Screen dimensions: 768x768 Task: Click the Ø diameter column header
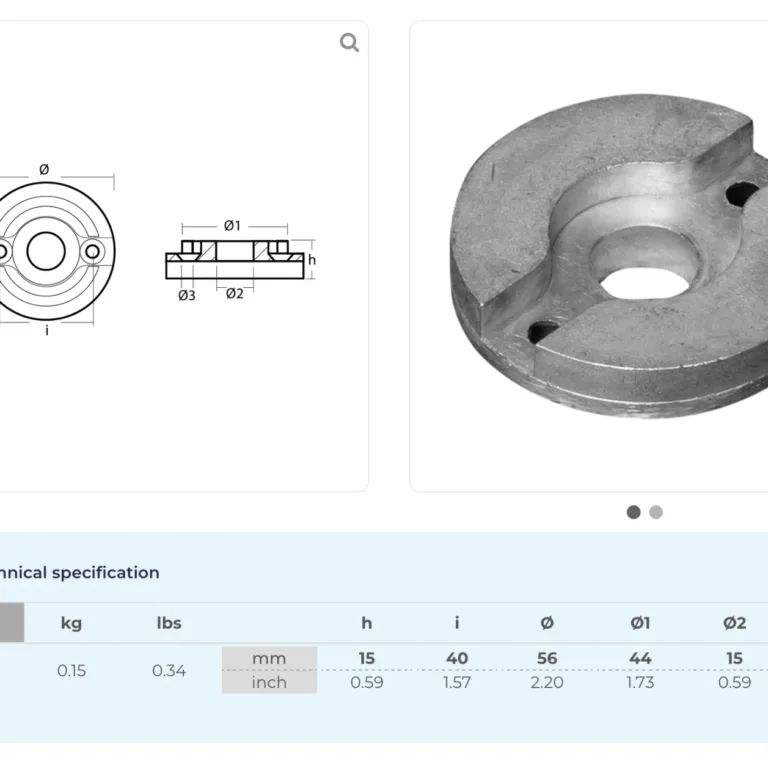click(x=546, y=623)
